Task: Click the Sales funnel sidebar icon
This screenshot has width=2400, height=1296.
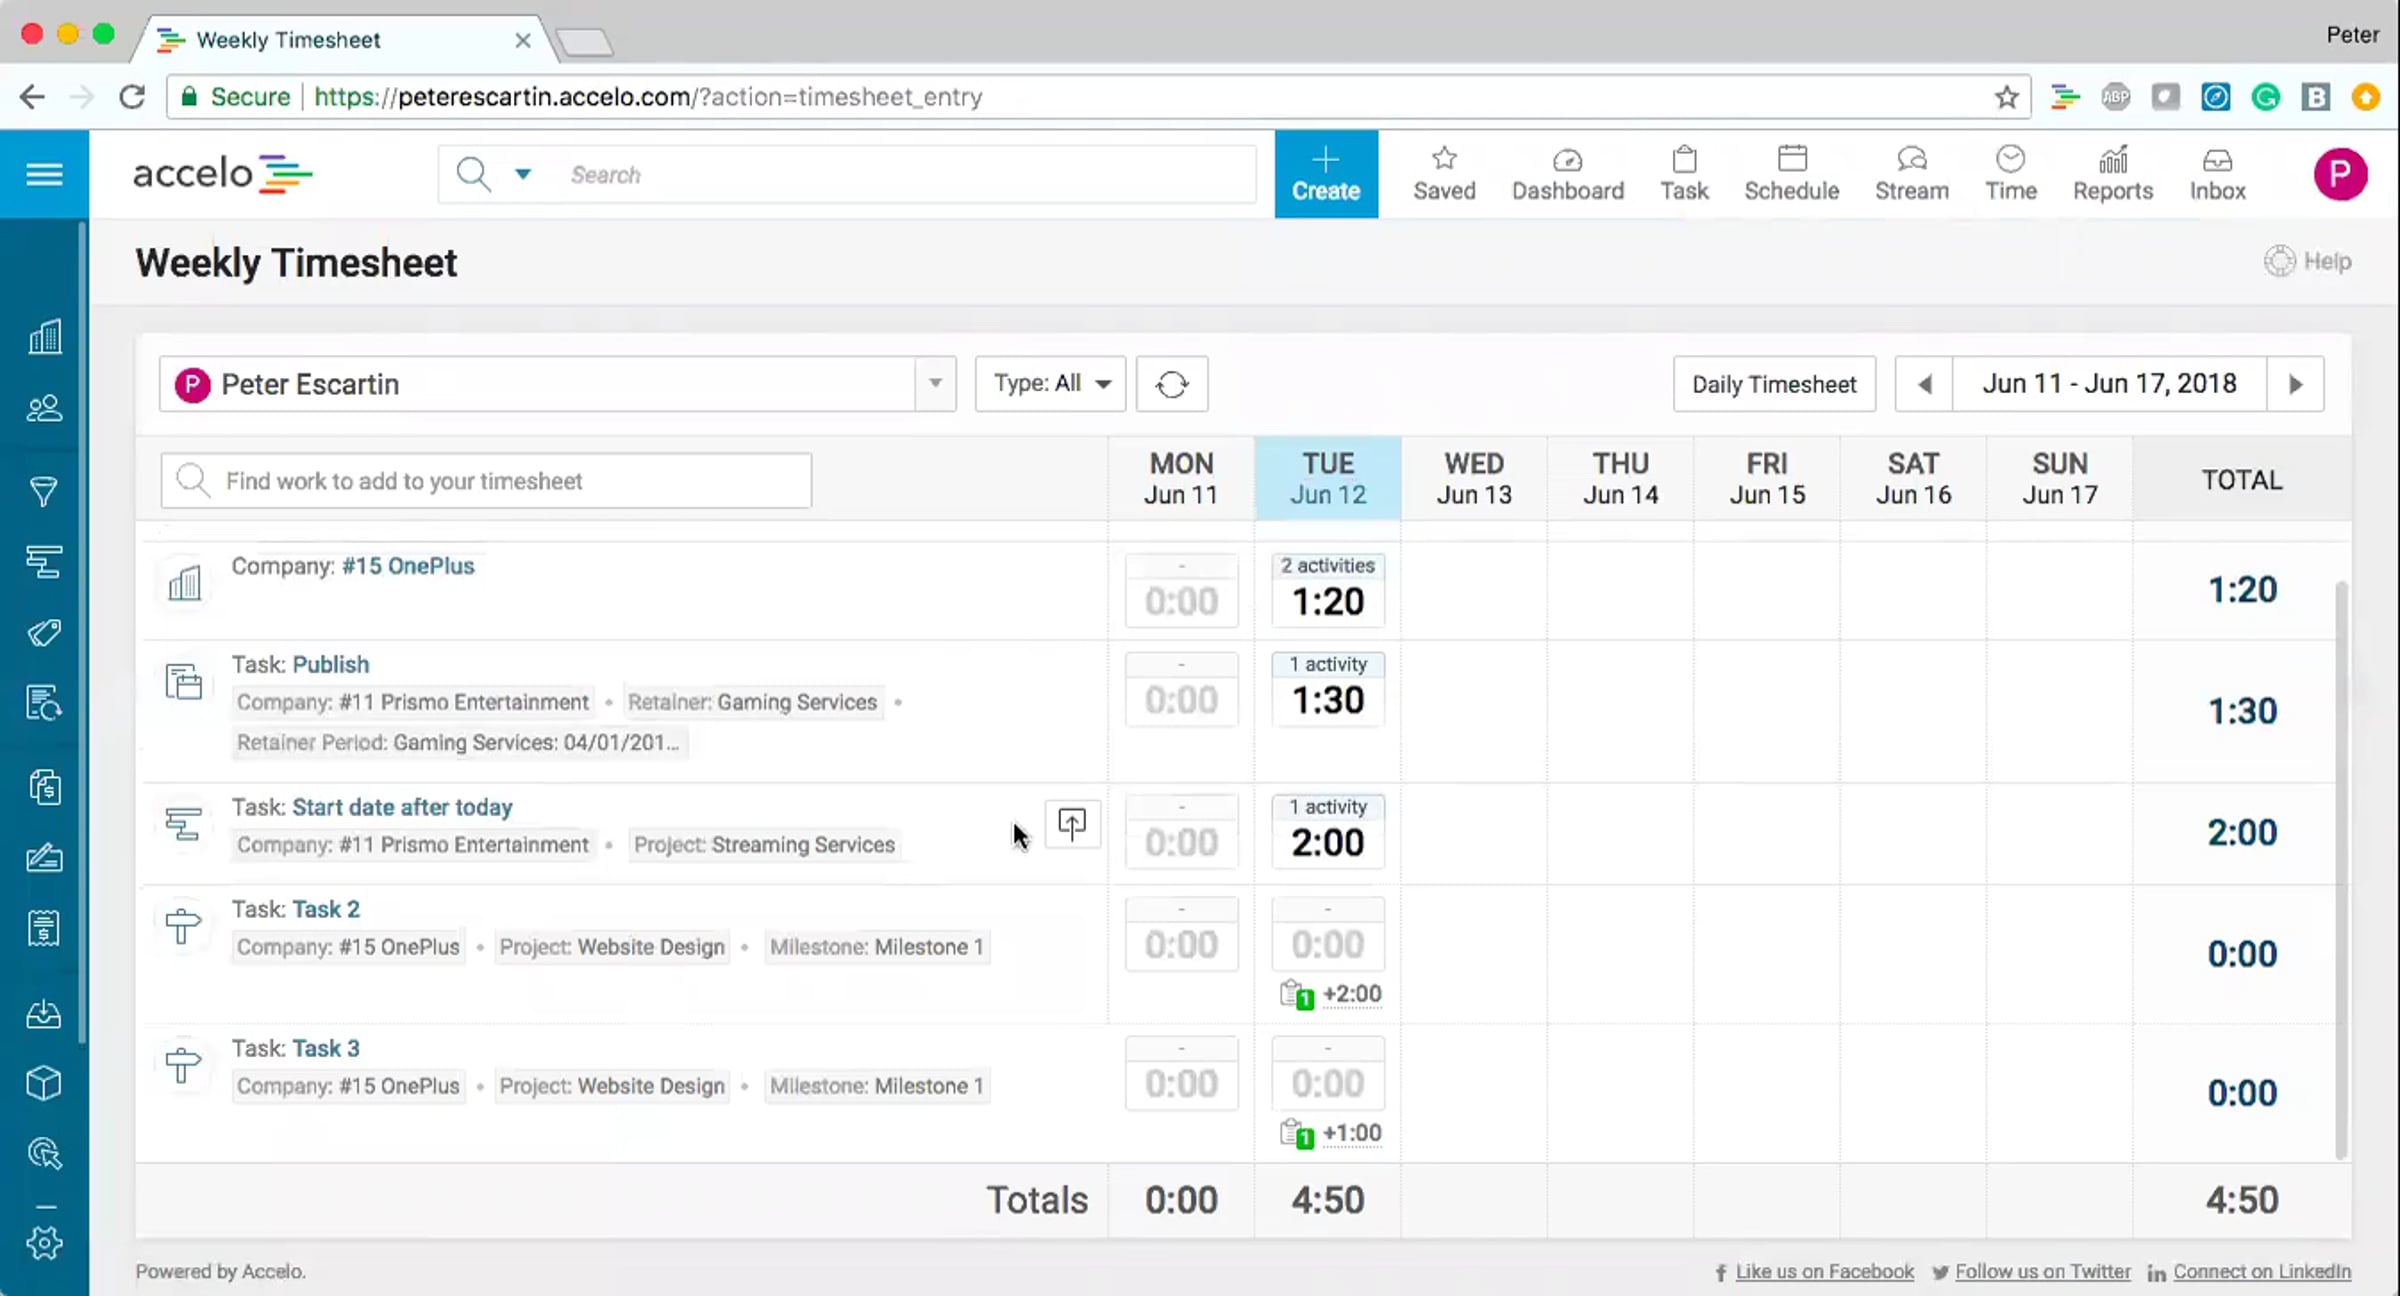Action: pyautogui.click(x=44, y=490)
